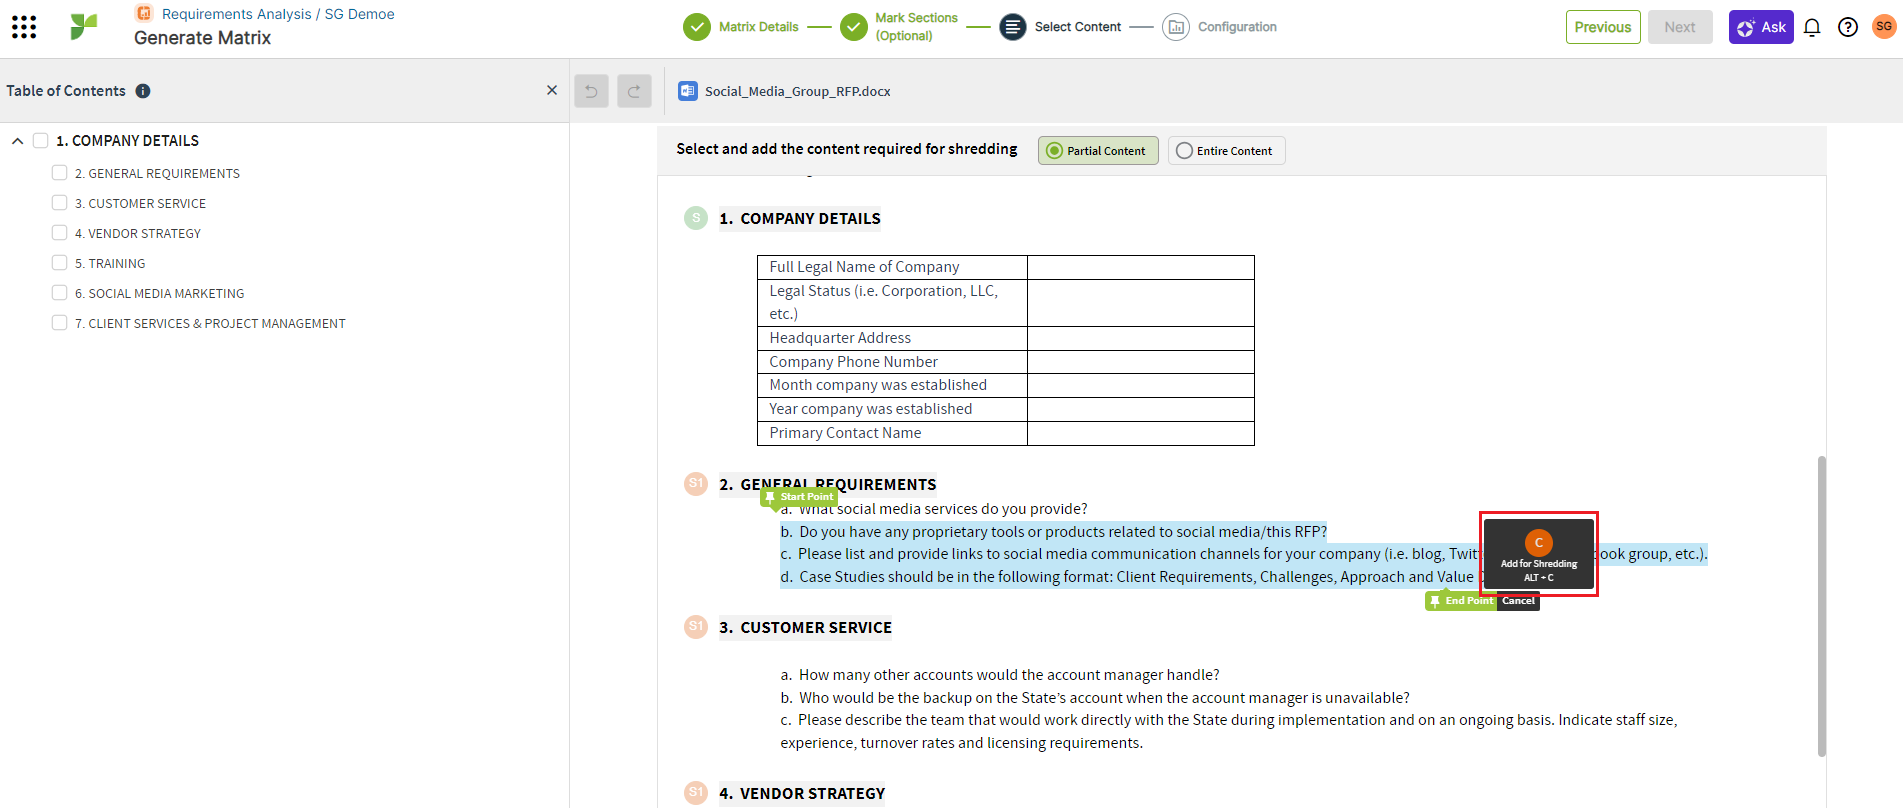Viewport: 1903px width, 808px height.
Task: Collapse the 1. COMPANY DETAILS tree node
Action: (17, 141)
